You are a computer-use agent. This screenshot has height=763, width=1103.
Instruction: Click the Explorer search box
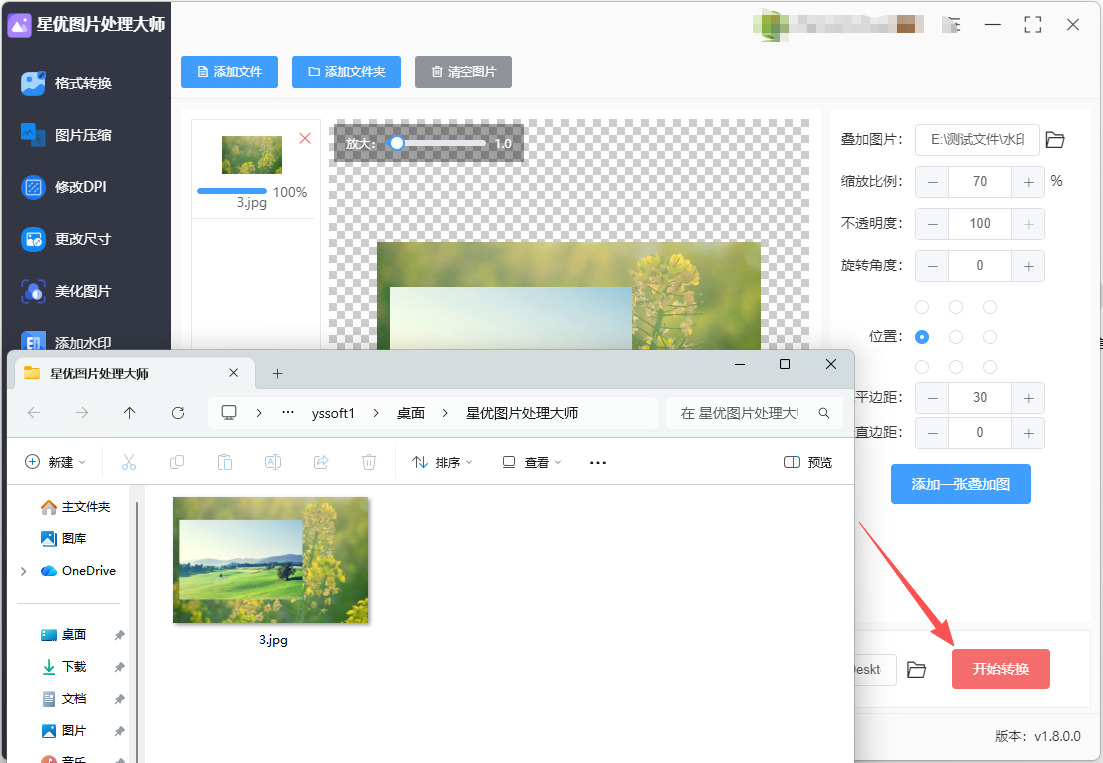tap(754, 413)
